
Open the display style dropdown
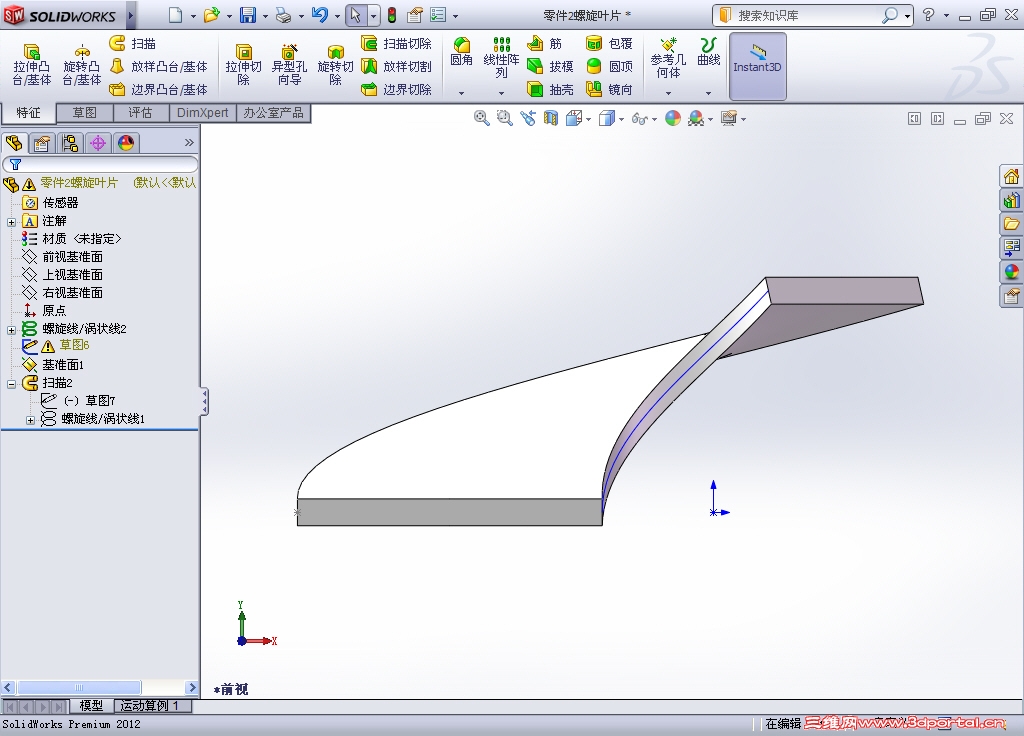pos(621,120)
